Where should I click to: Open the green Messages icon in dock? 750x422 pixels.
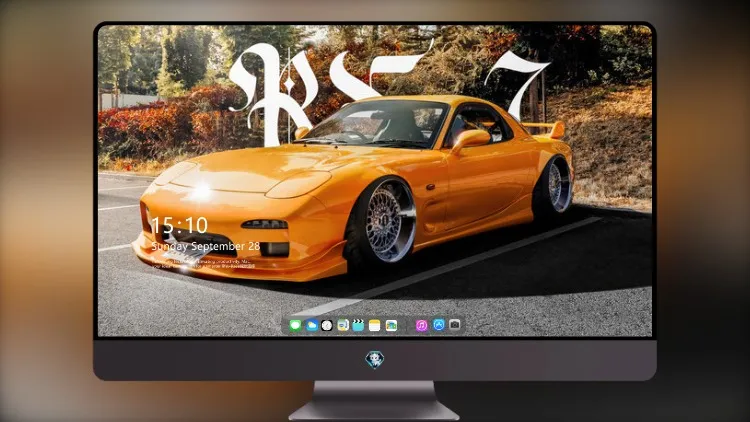tap(295, 325)
